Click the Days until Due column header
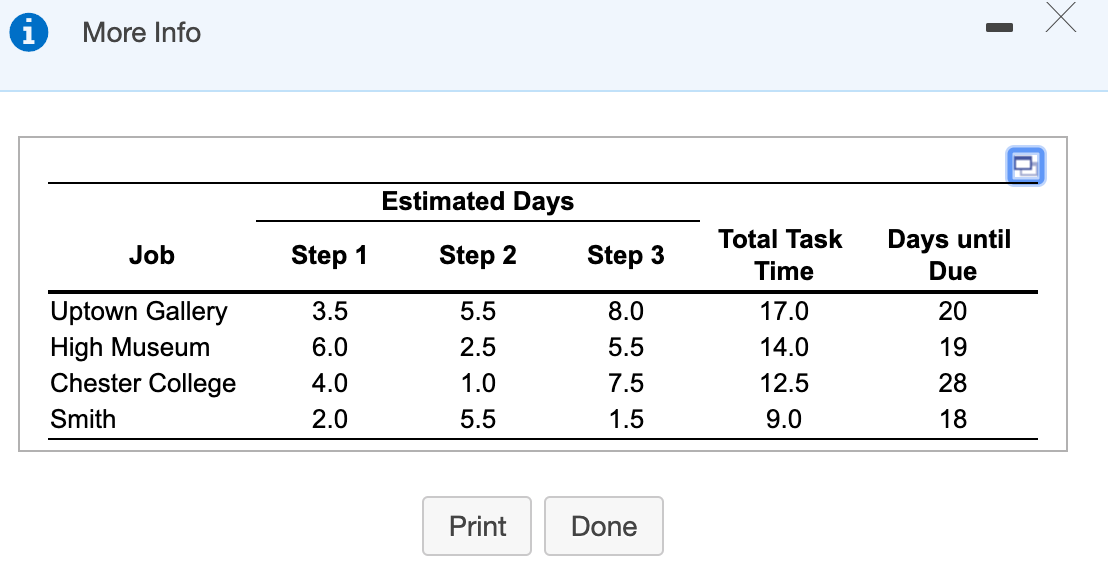 (x=950, y=255)
